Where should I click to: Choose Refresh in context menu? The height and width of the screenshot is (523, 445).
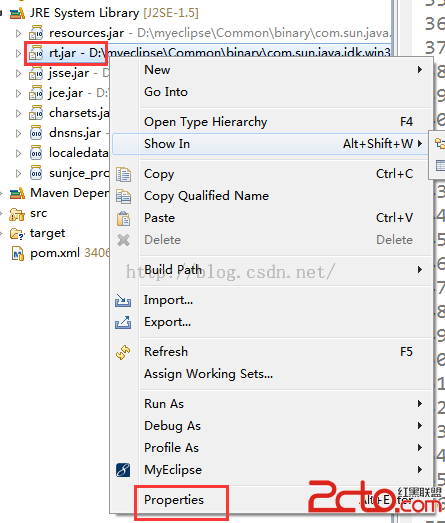point(271,352)
